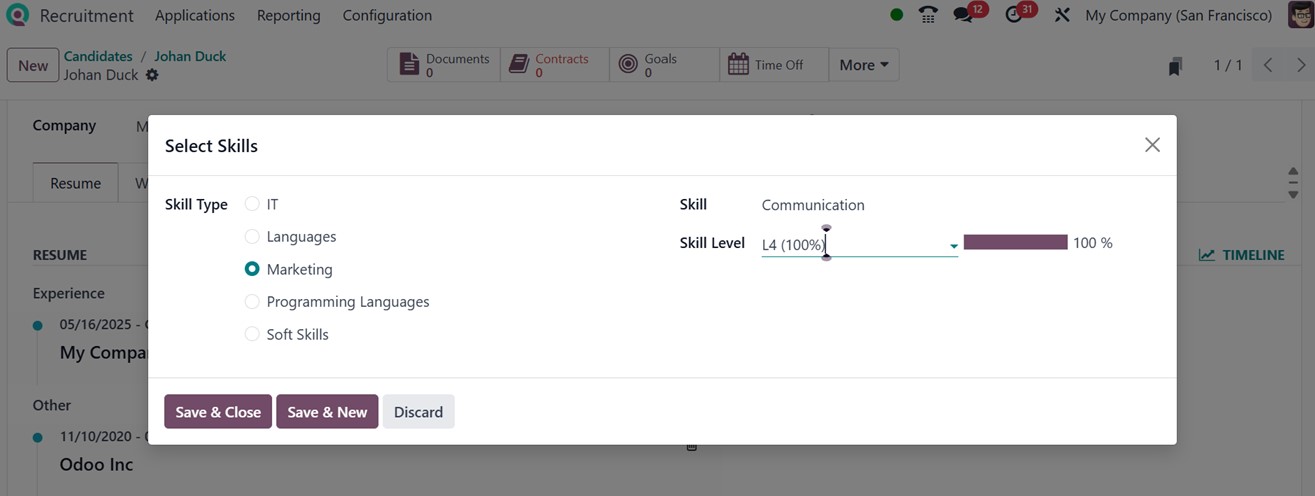Open the activities clock icon
This screenshot has width=1315, height=496.
pyautogui.click(x=1015, y=15)
